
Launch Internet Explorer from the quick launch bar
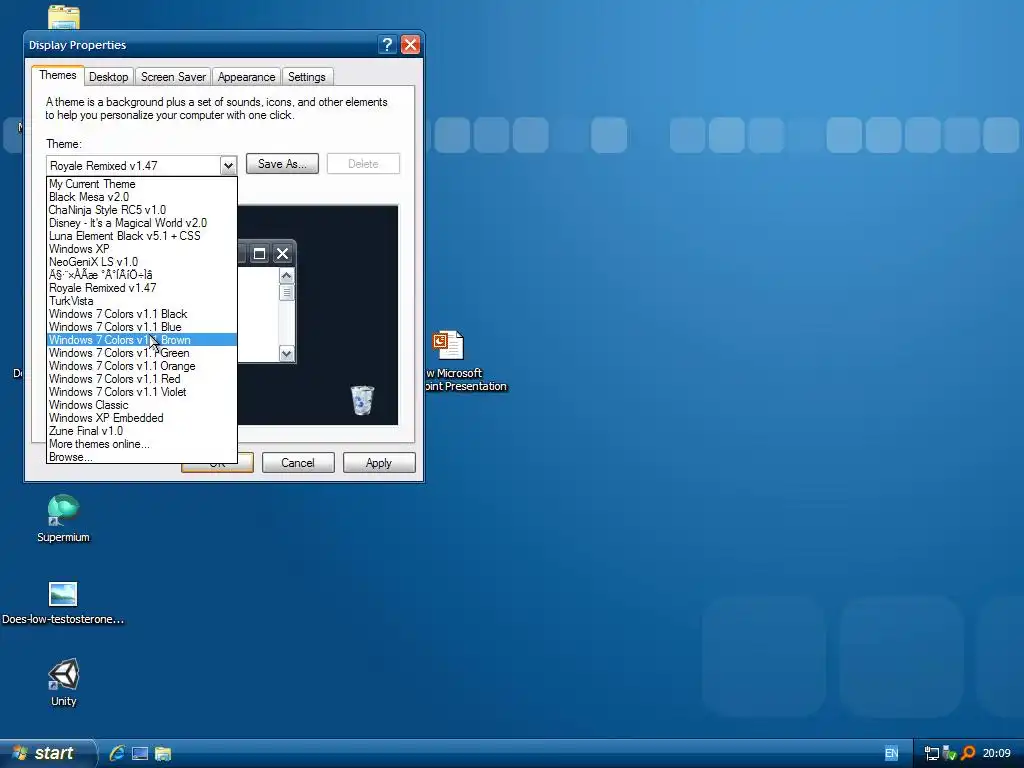click(x=117, y=753)
